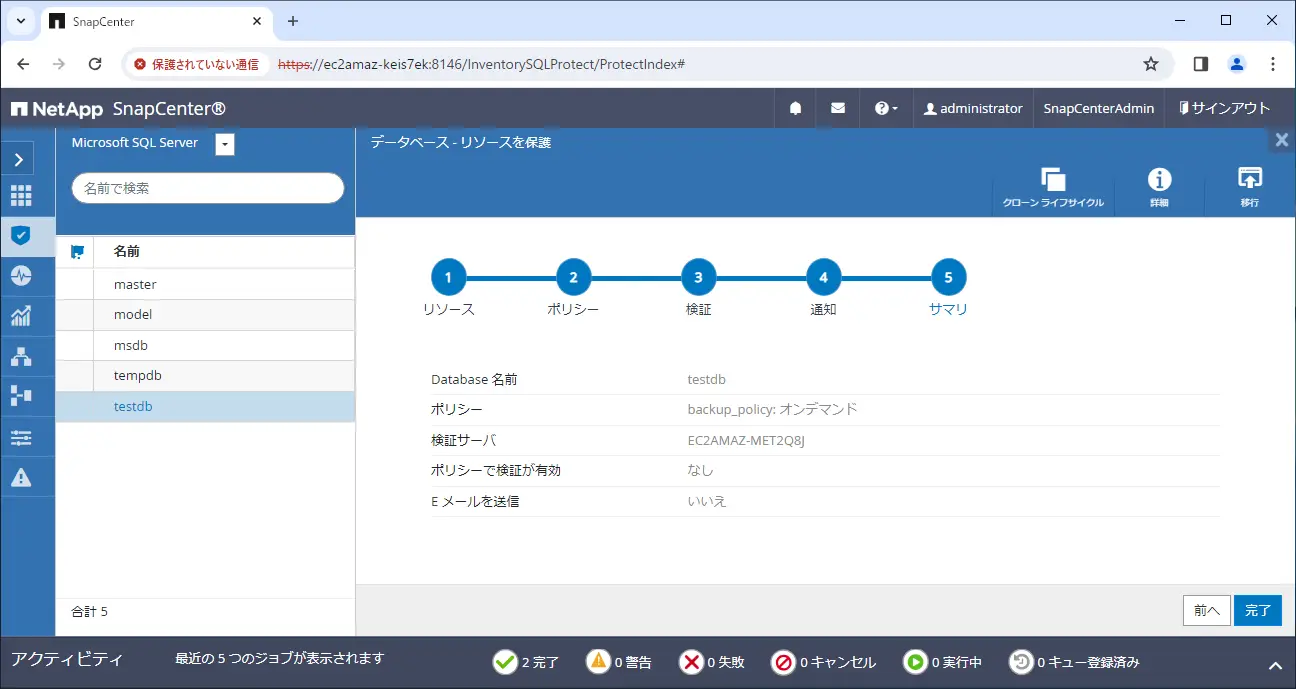
Task: Click the 0 キャンセル canceled status
Action: (824, 662)
